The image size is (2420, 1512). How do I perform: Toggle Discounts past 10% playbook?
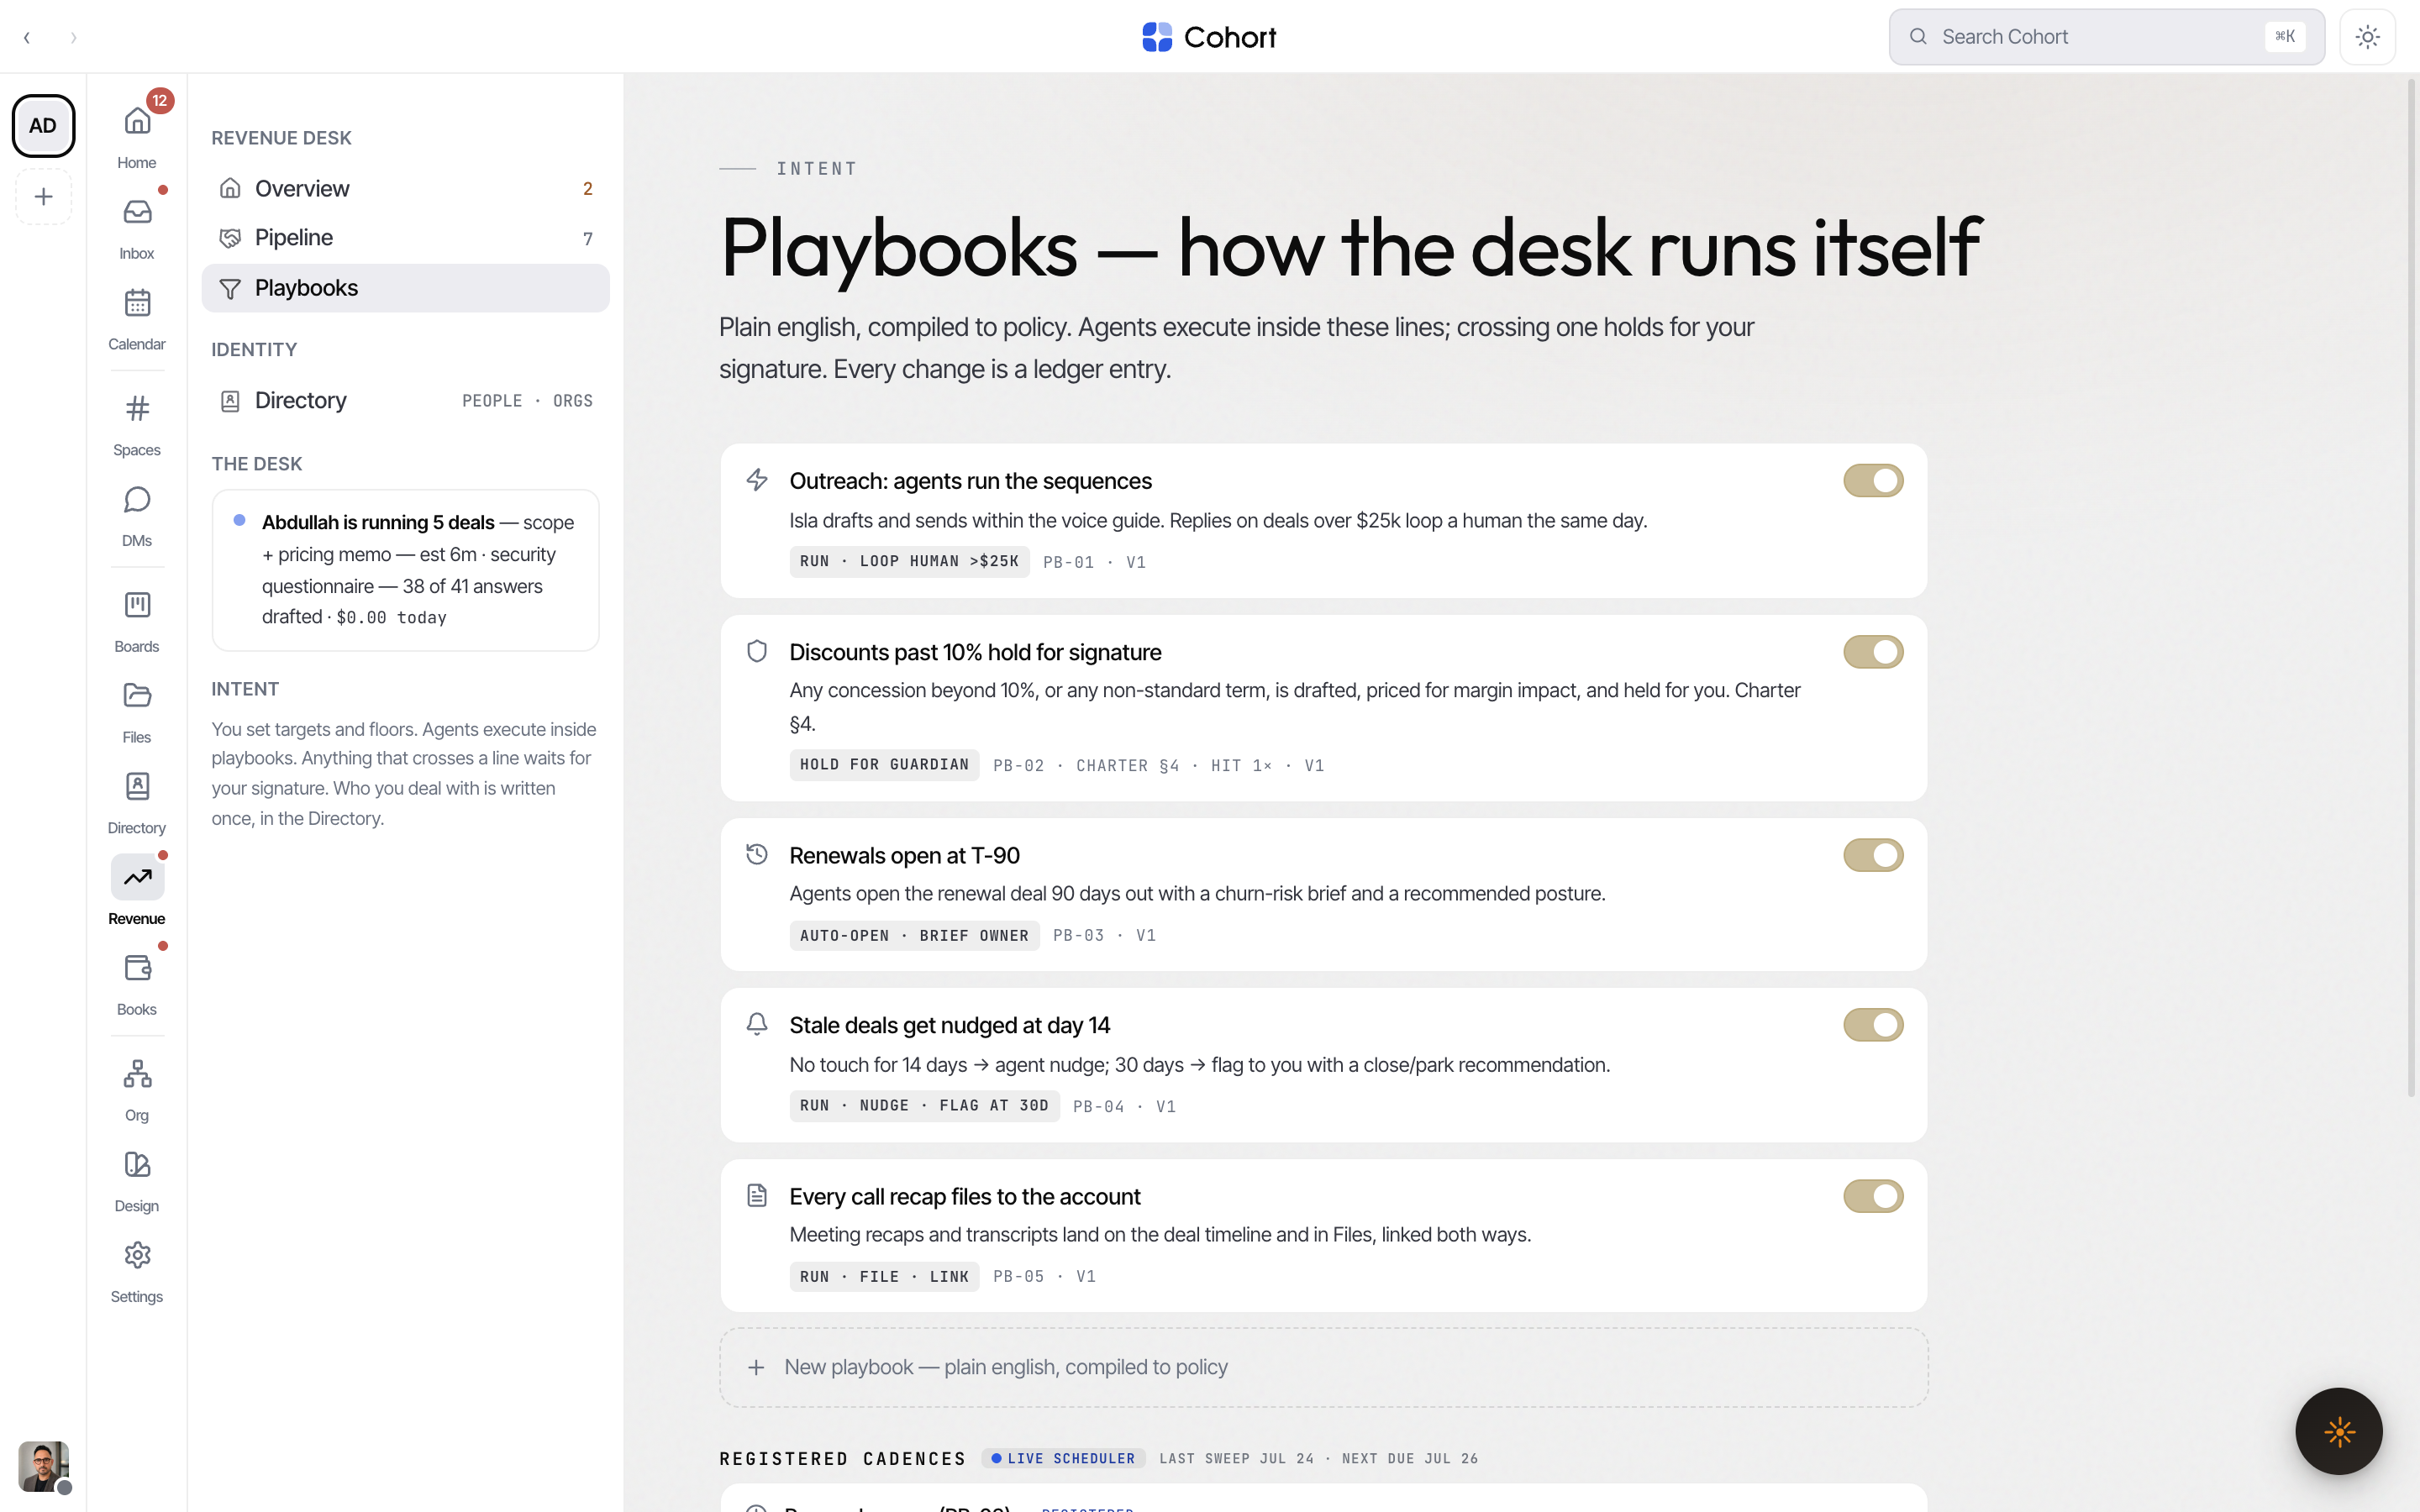pos(1873,652)
